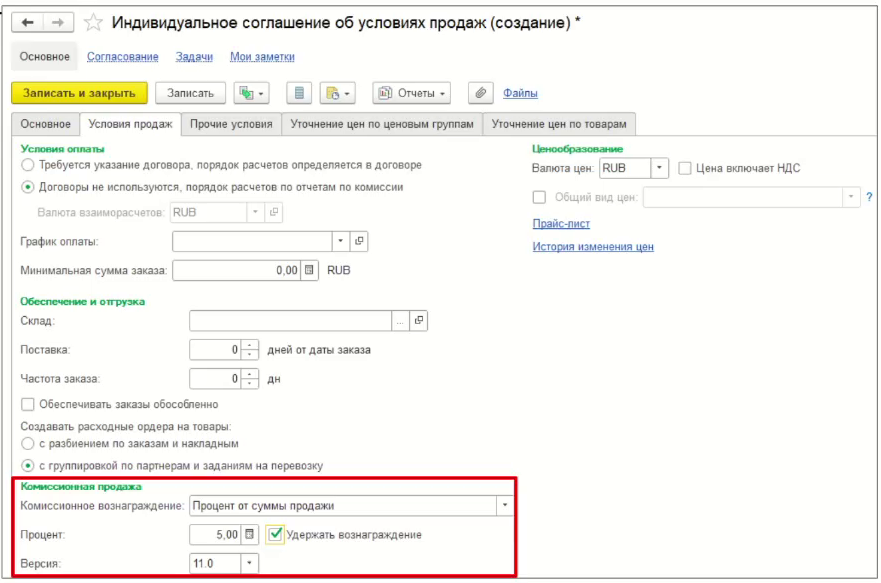Switch to the inner Основное tab
881x583 pixels.
[46, 124]
